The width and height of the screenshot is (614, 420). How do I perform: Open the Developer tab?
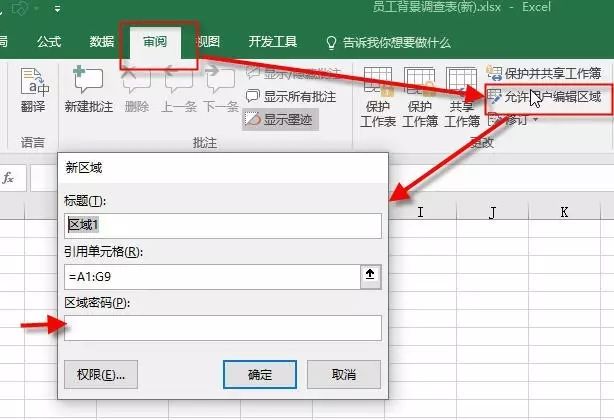pyautogui.click(x=273, y=41)
